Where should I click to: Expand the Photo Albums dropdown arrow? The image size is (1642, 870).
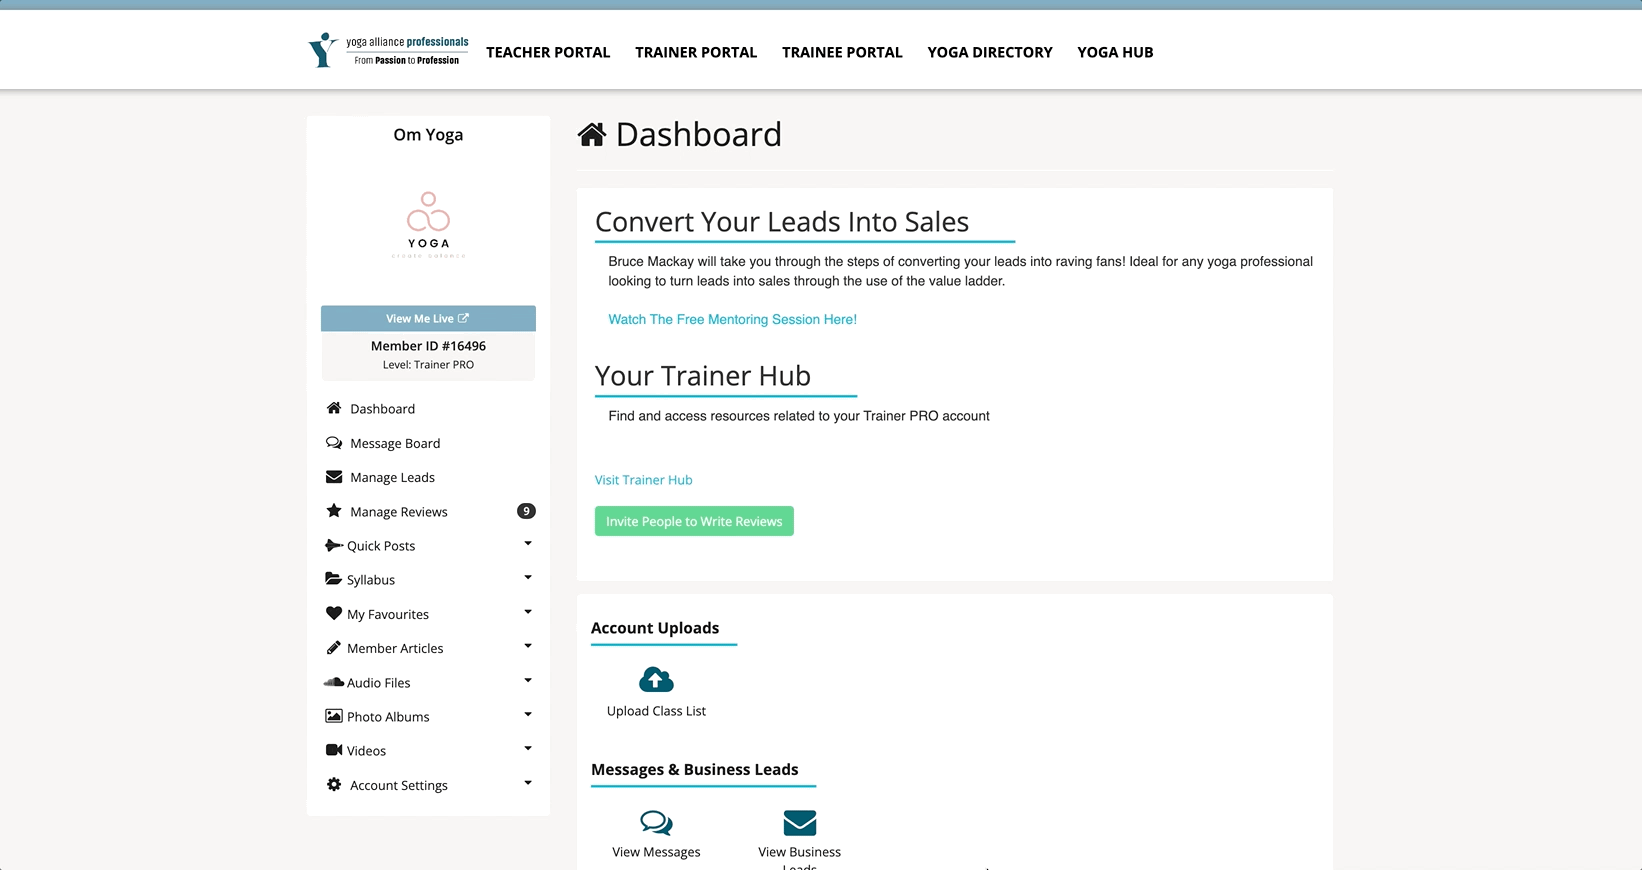tap(528, 715)
